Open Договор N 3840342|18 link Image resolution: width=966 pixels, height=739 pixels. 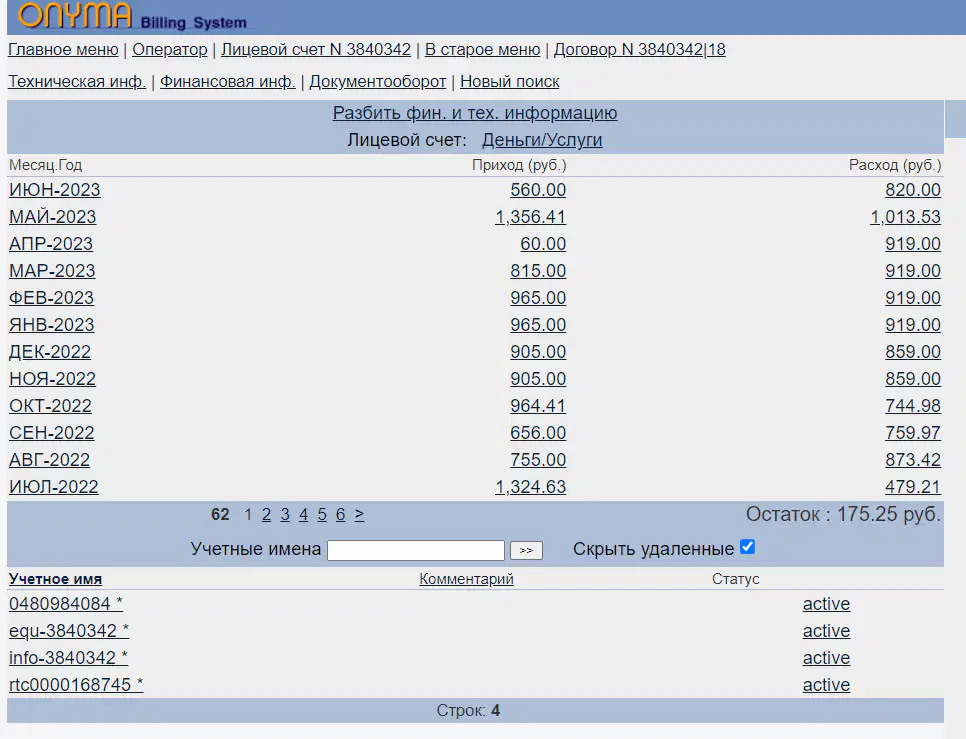click(639, 49)
